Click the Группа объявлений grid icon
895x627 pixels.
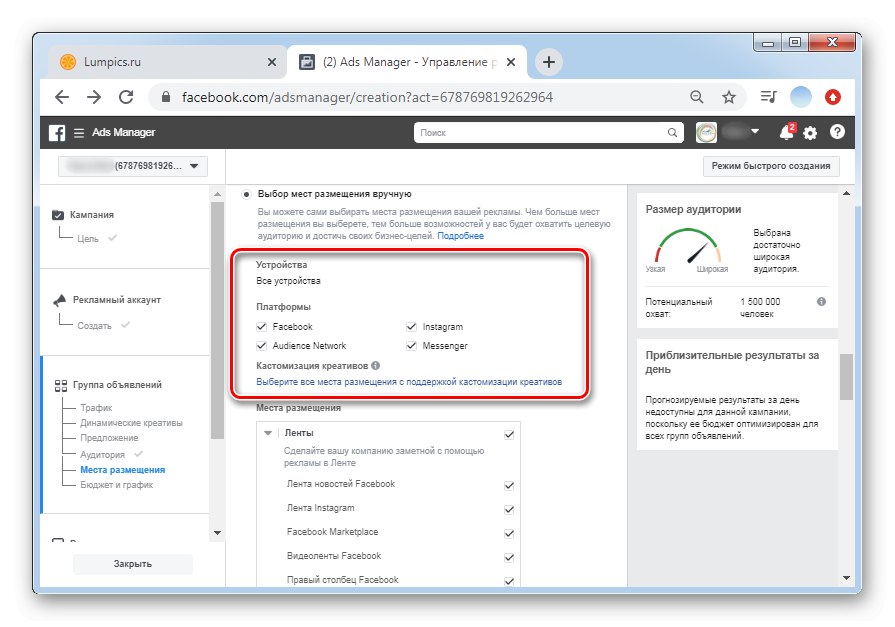tap(61, 385)
